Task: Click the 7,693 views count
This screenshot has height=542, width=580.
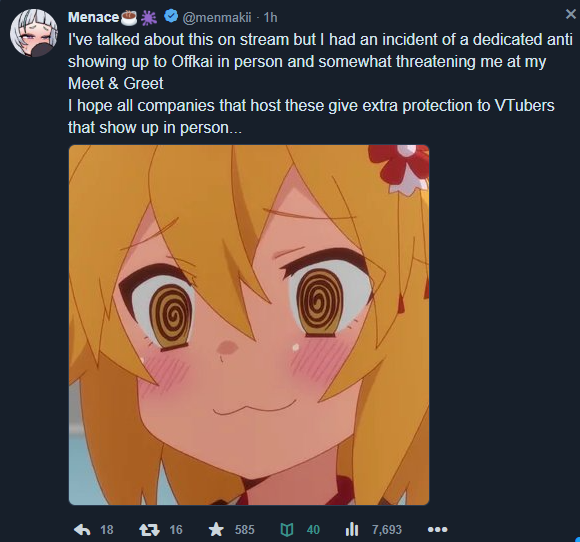Action: [387, 530]
